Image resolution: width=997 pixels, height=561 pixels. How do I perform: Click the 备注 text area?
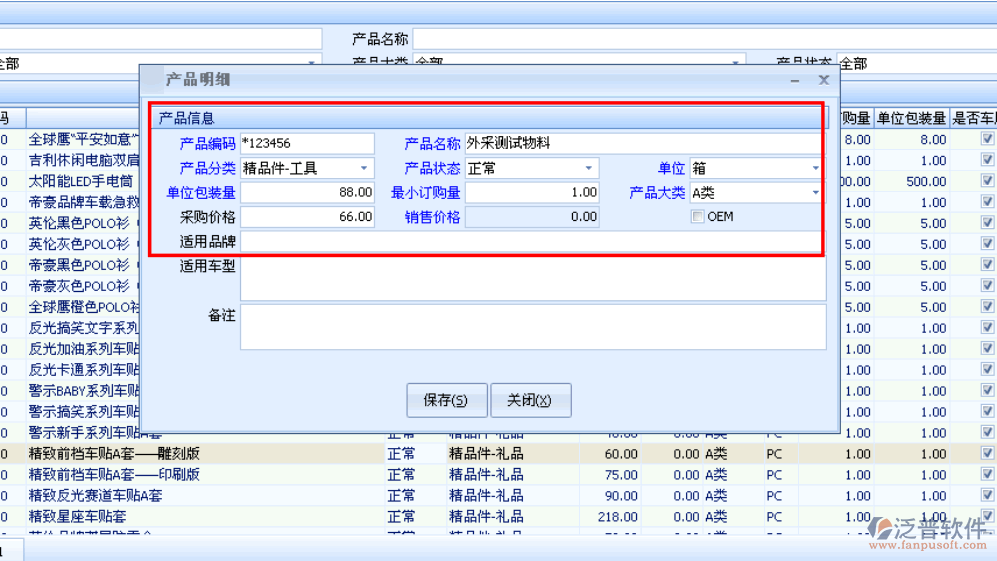click(x=532, y=327)
